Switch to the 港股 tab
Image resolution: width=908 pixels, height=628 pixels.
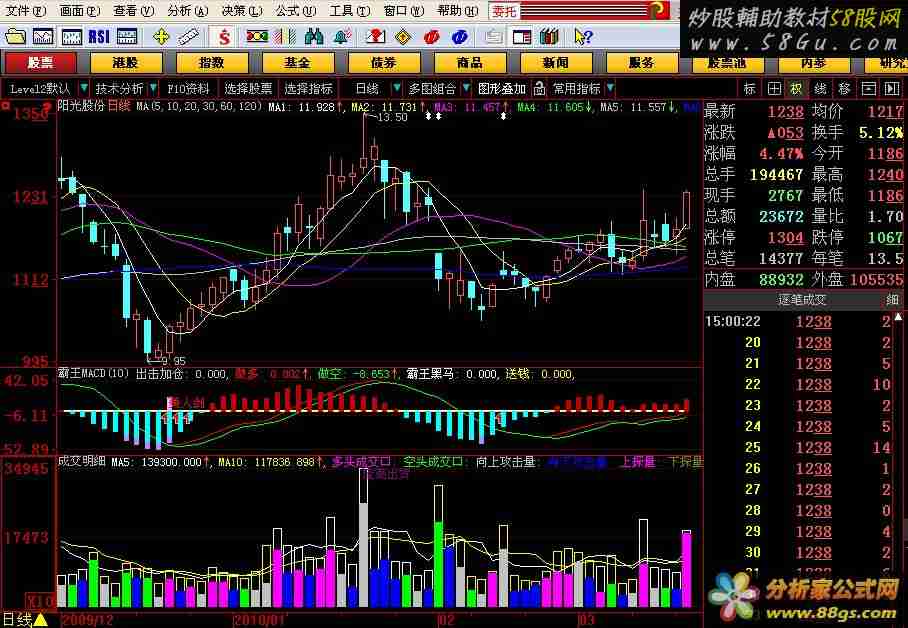pos(126,63)
